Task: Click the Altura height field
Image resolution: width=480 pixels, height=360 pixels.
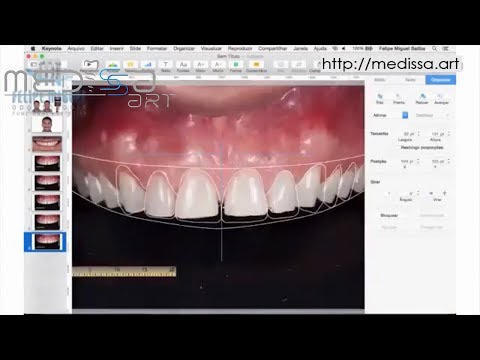Action: point(436,134)
